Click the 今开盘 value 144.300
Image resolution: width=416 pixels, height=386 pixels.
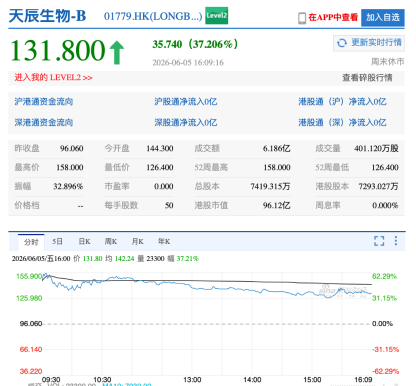coord(160,148)
